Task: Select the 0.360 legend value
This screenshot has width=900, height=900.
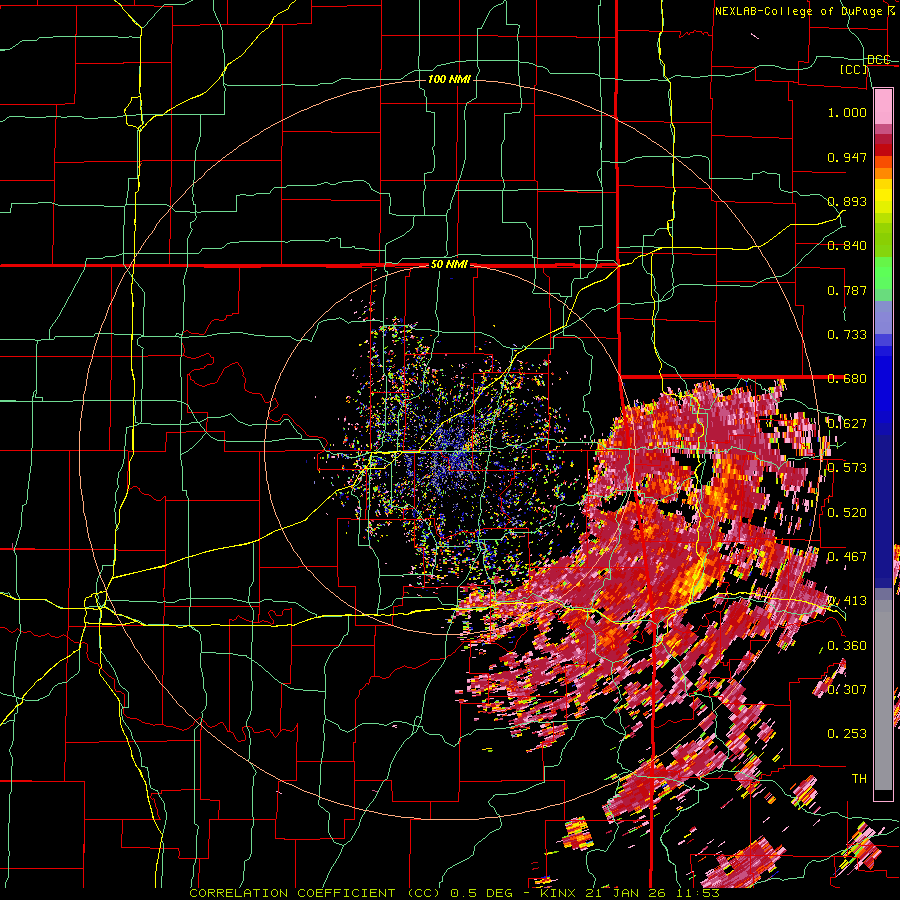Action: click(847, 646)
